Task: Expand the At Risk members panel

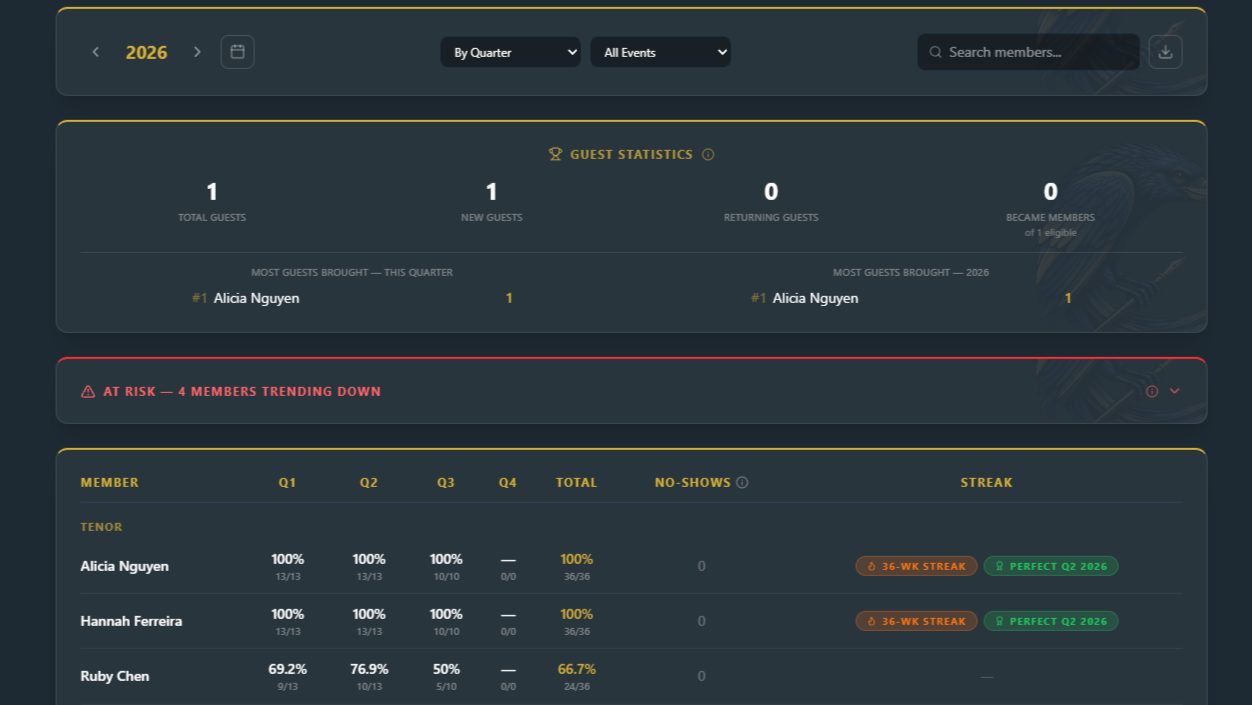Action: coord(1175,391)
